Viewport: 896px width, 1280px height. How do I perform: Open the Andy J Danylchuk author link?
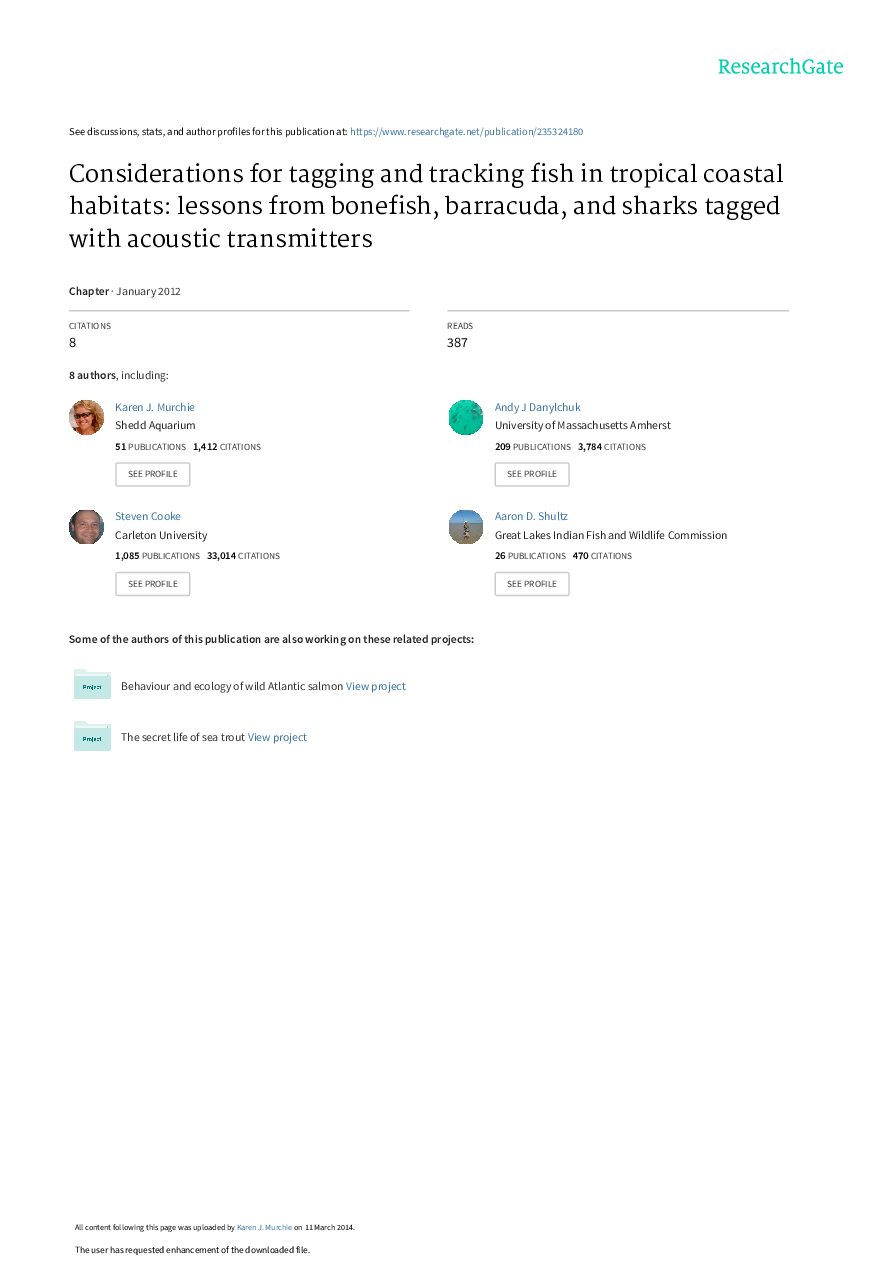pyautogui.click(x=537, y=407)
